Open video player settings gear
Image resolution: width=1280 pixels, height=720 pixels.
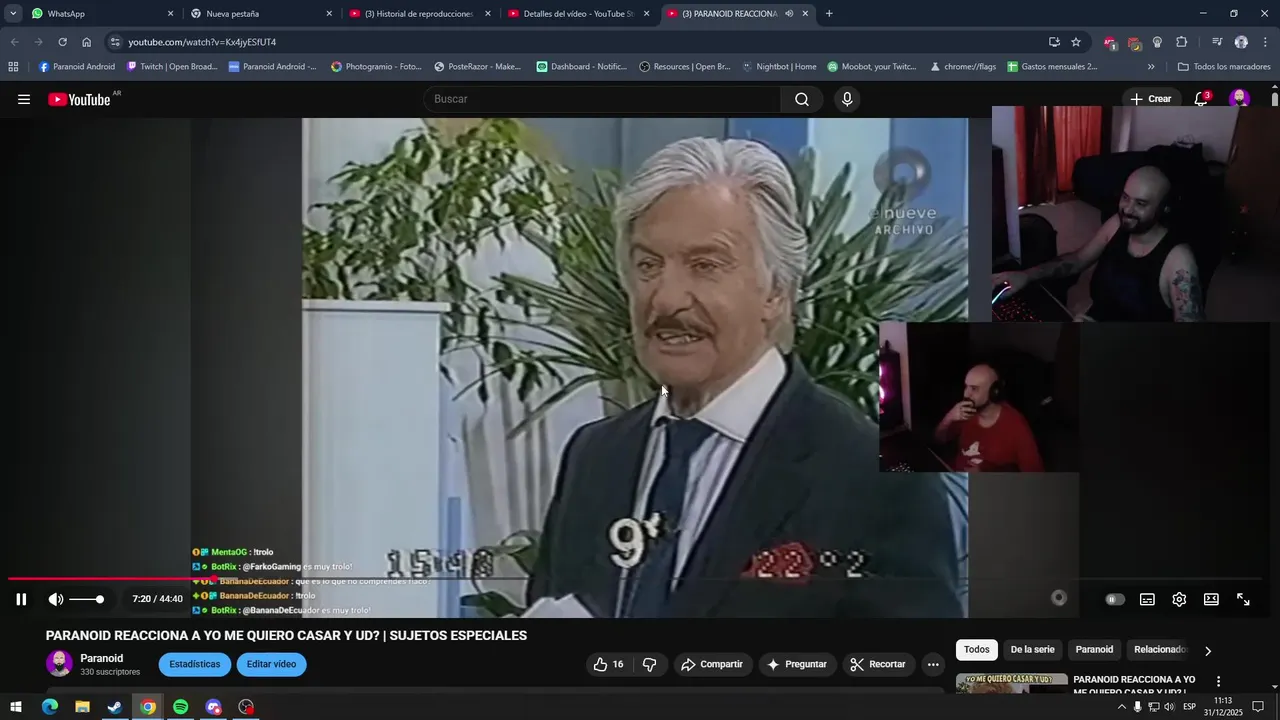tap(1179, 599)
